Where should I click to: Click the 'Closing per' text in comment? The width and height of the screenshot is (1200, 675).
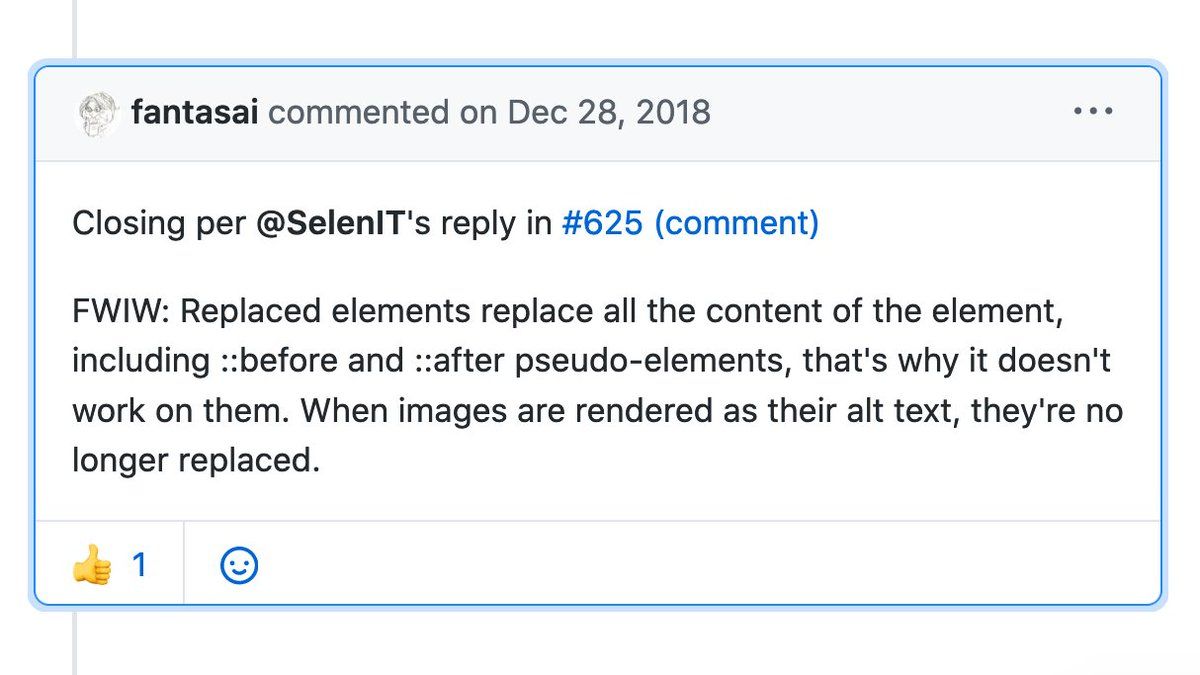click(159, 223)
